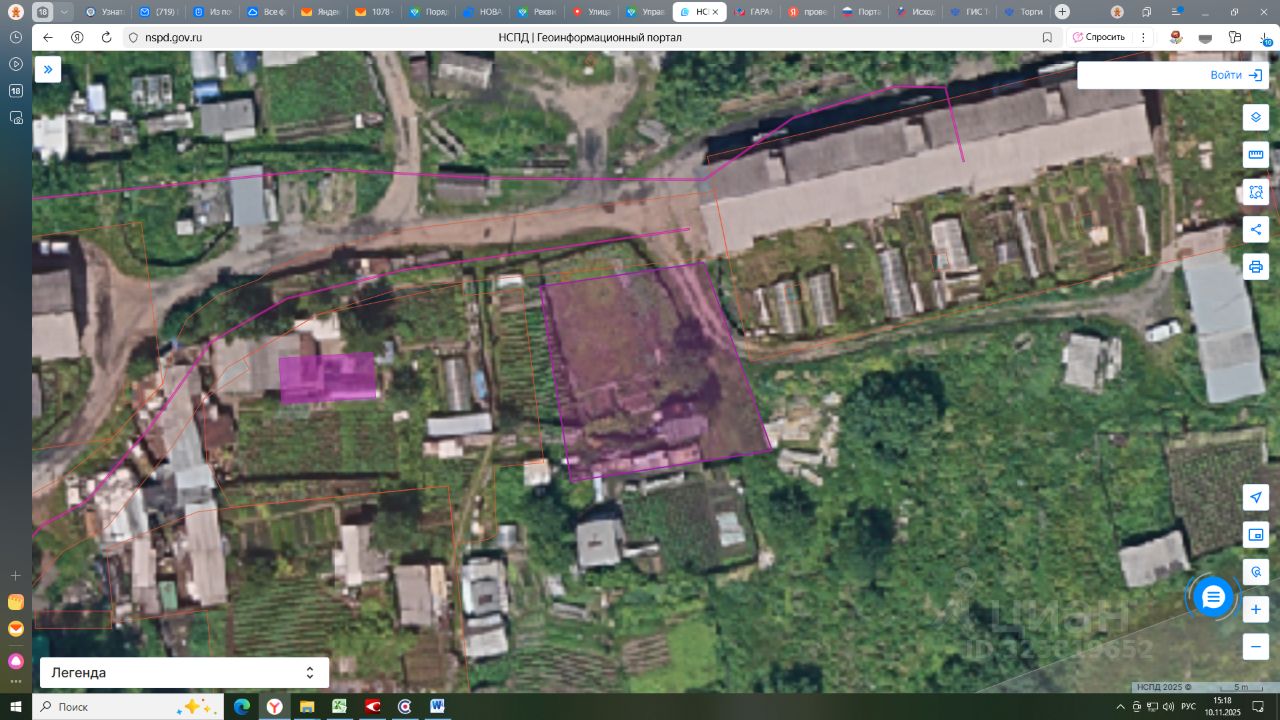The height and width of the screenshot is (720, 1280).
Task: Switch to the Улица tab
Action: (590, 12)
